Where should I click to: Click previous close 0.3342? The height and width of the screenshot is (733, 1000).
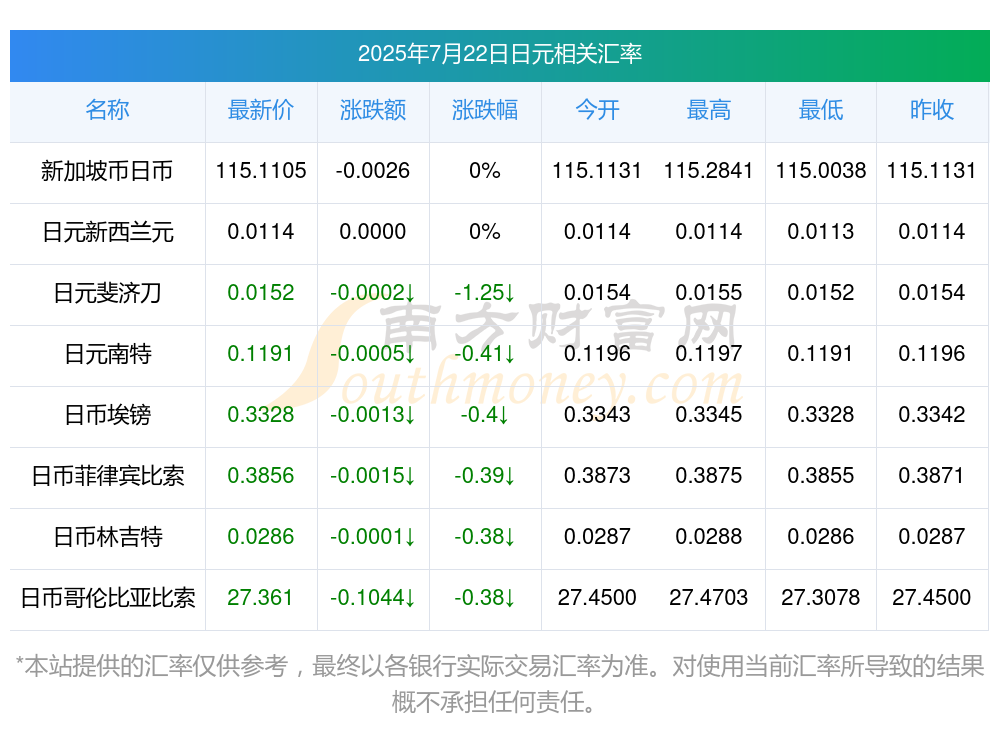pos(932,415)
